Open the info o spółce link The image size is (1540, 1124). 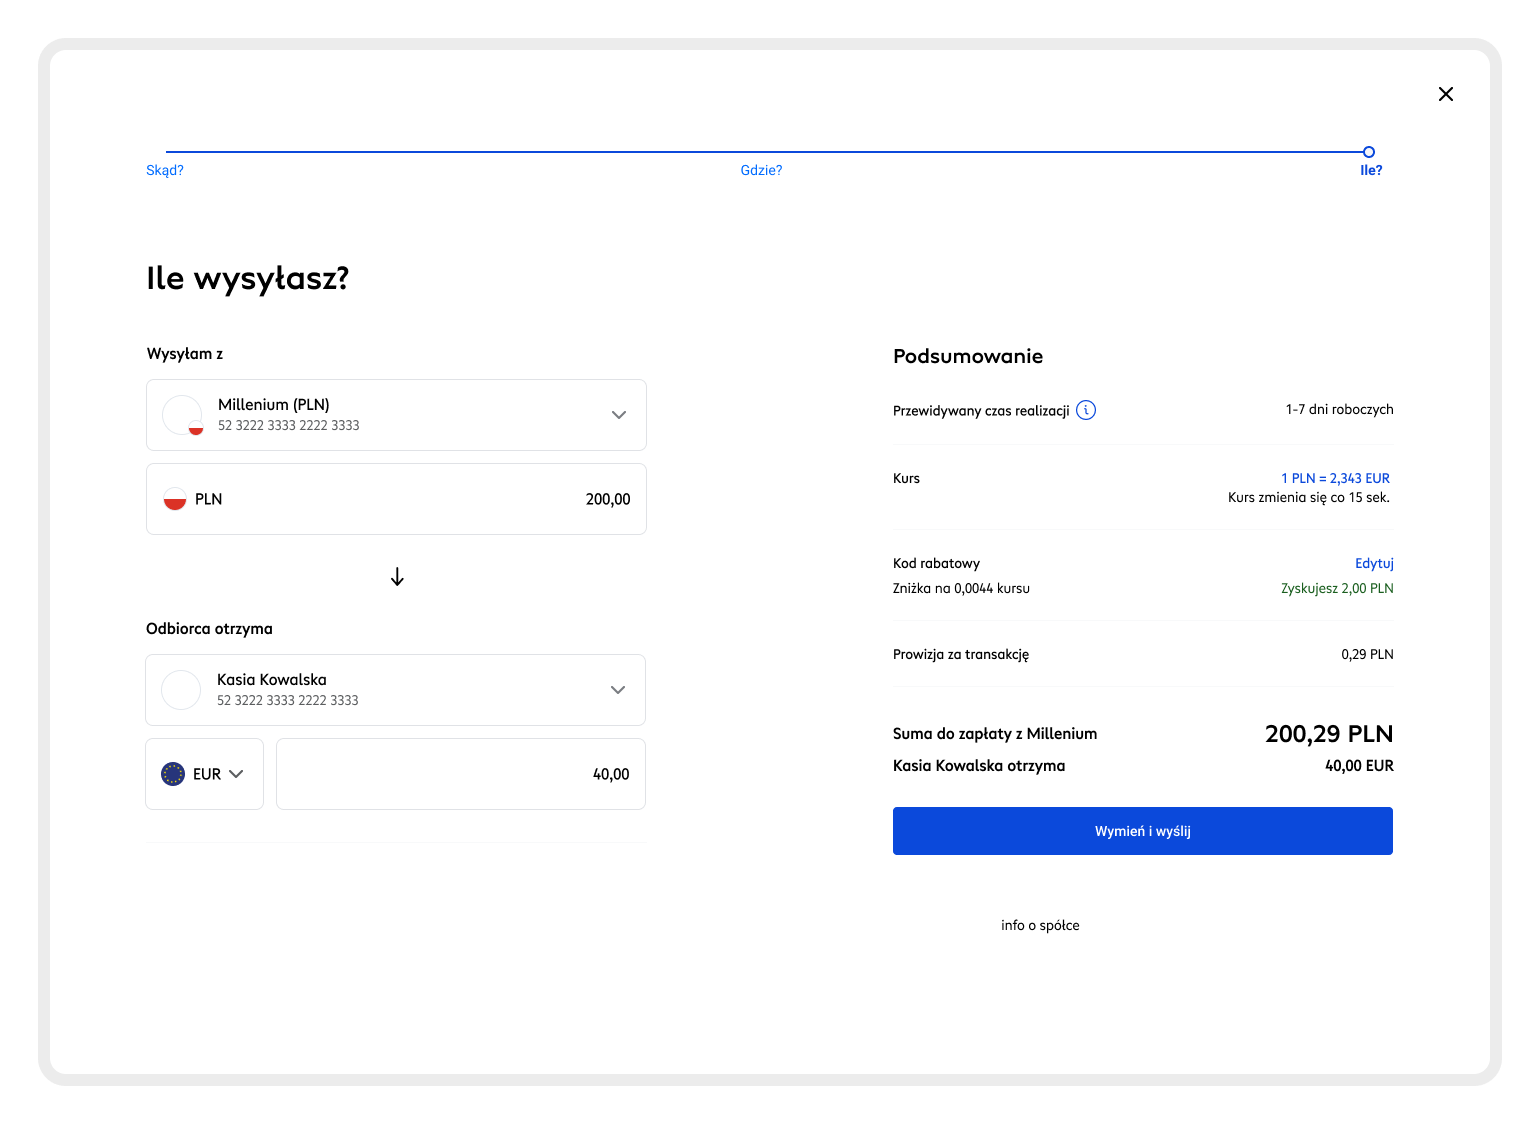(1040, 925)
